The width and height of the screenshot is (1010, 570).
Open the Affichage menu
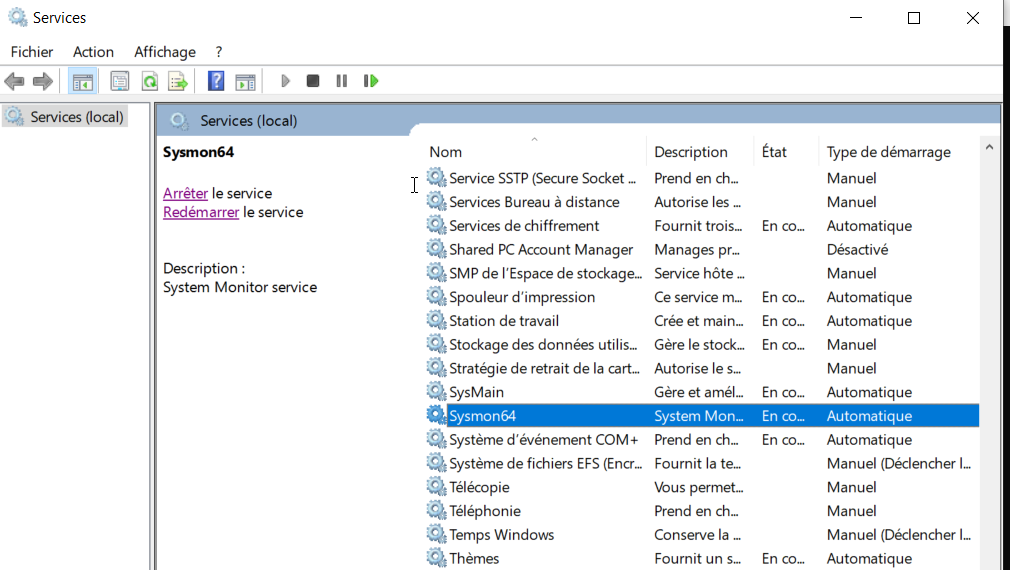pos(165,52)
